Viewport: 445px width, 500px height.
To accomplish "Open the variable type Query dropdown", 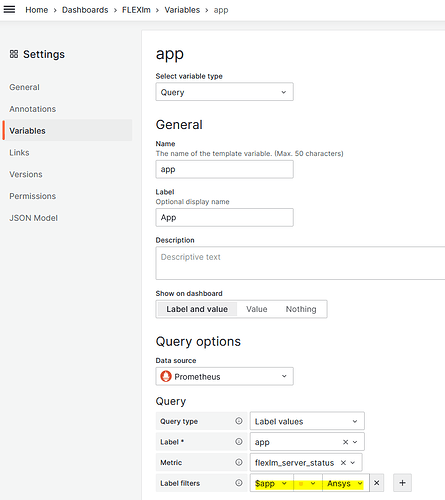I will [x=224, y=92].
